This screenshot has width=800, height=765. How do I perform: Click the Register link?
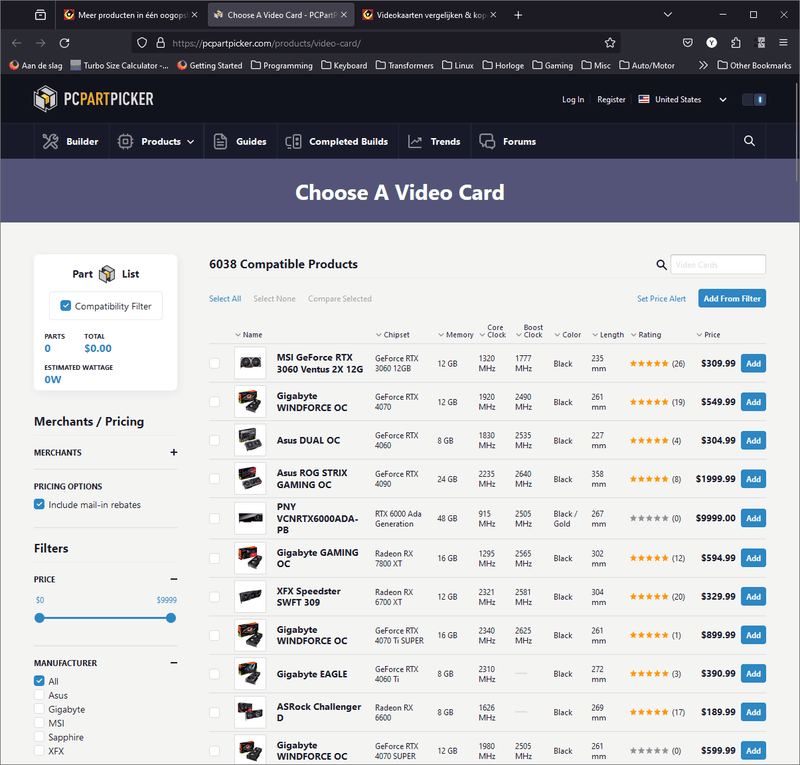tap(611, 100)
